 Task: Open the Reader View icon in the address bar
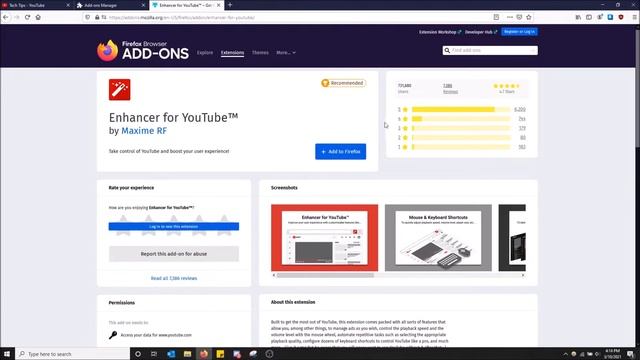point(496,17)
